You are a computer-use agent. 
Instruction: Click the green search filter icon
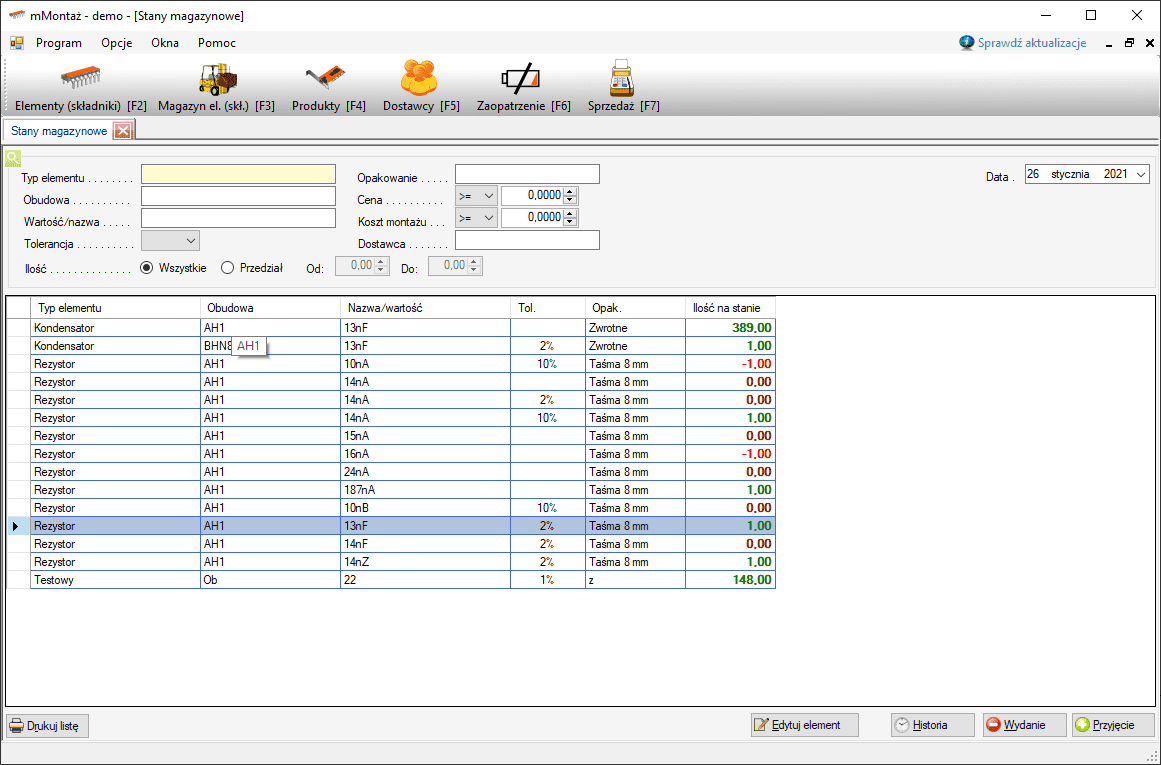12,157
